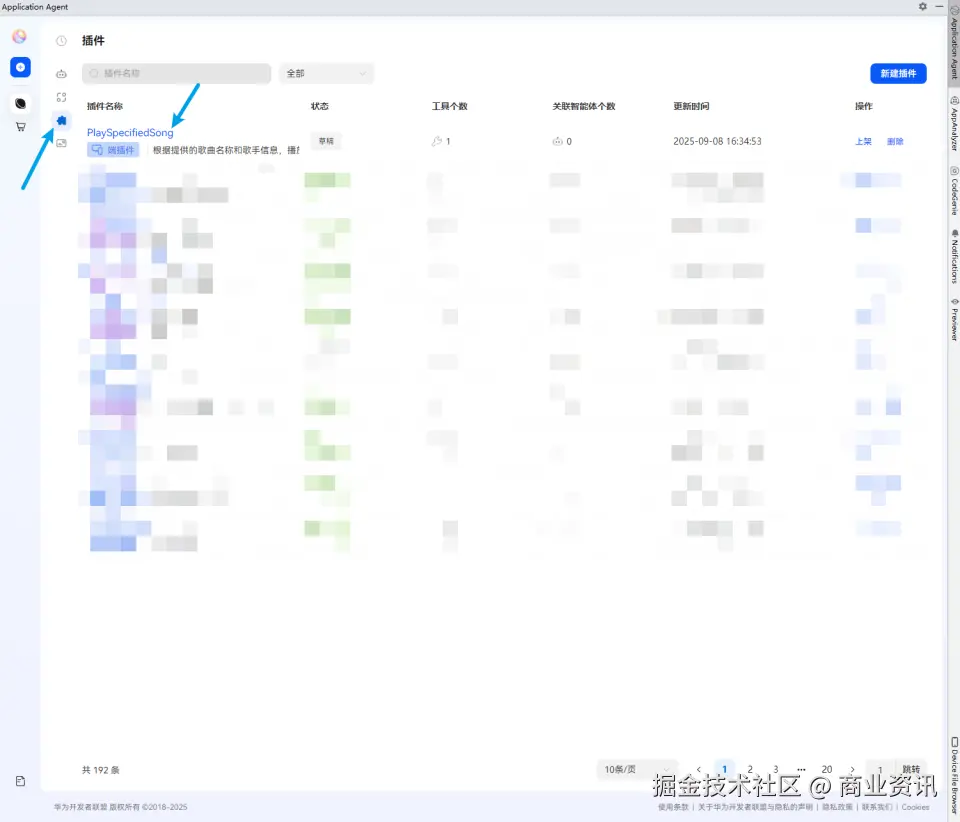The width and height of the screenshot is (960, 822).
Task: Open the settings gear in title bar
Action: click(923, 6)
